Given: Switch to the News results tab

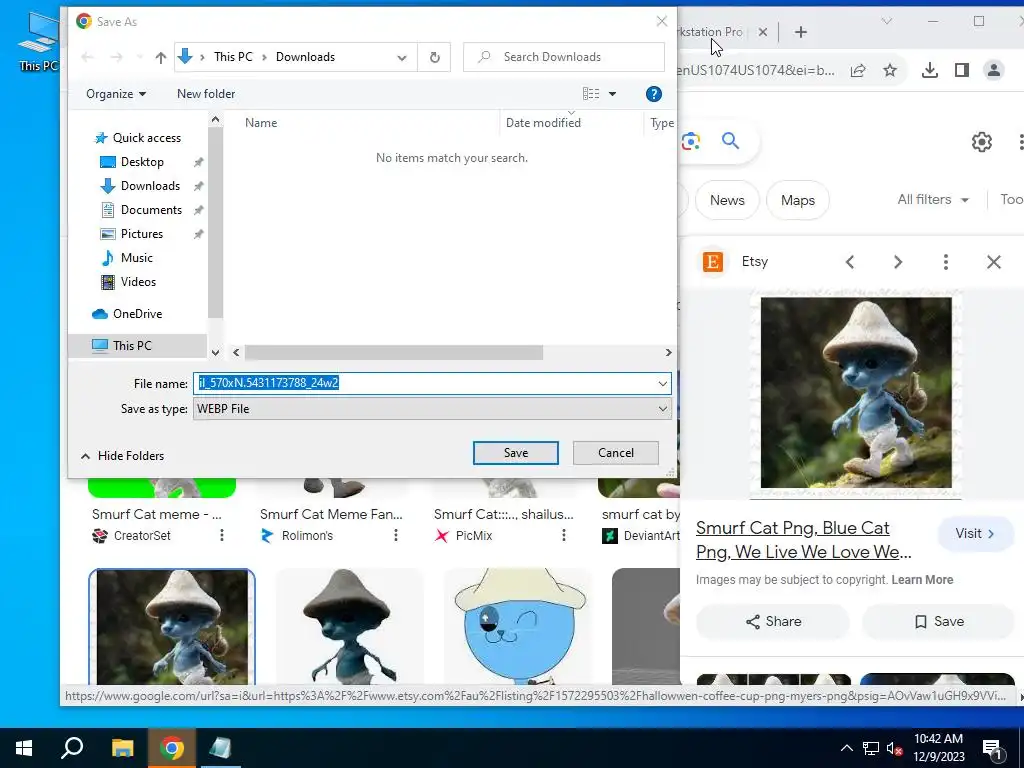Looking at the screenshot, I should (x=727, y=200).
